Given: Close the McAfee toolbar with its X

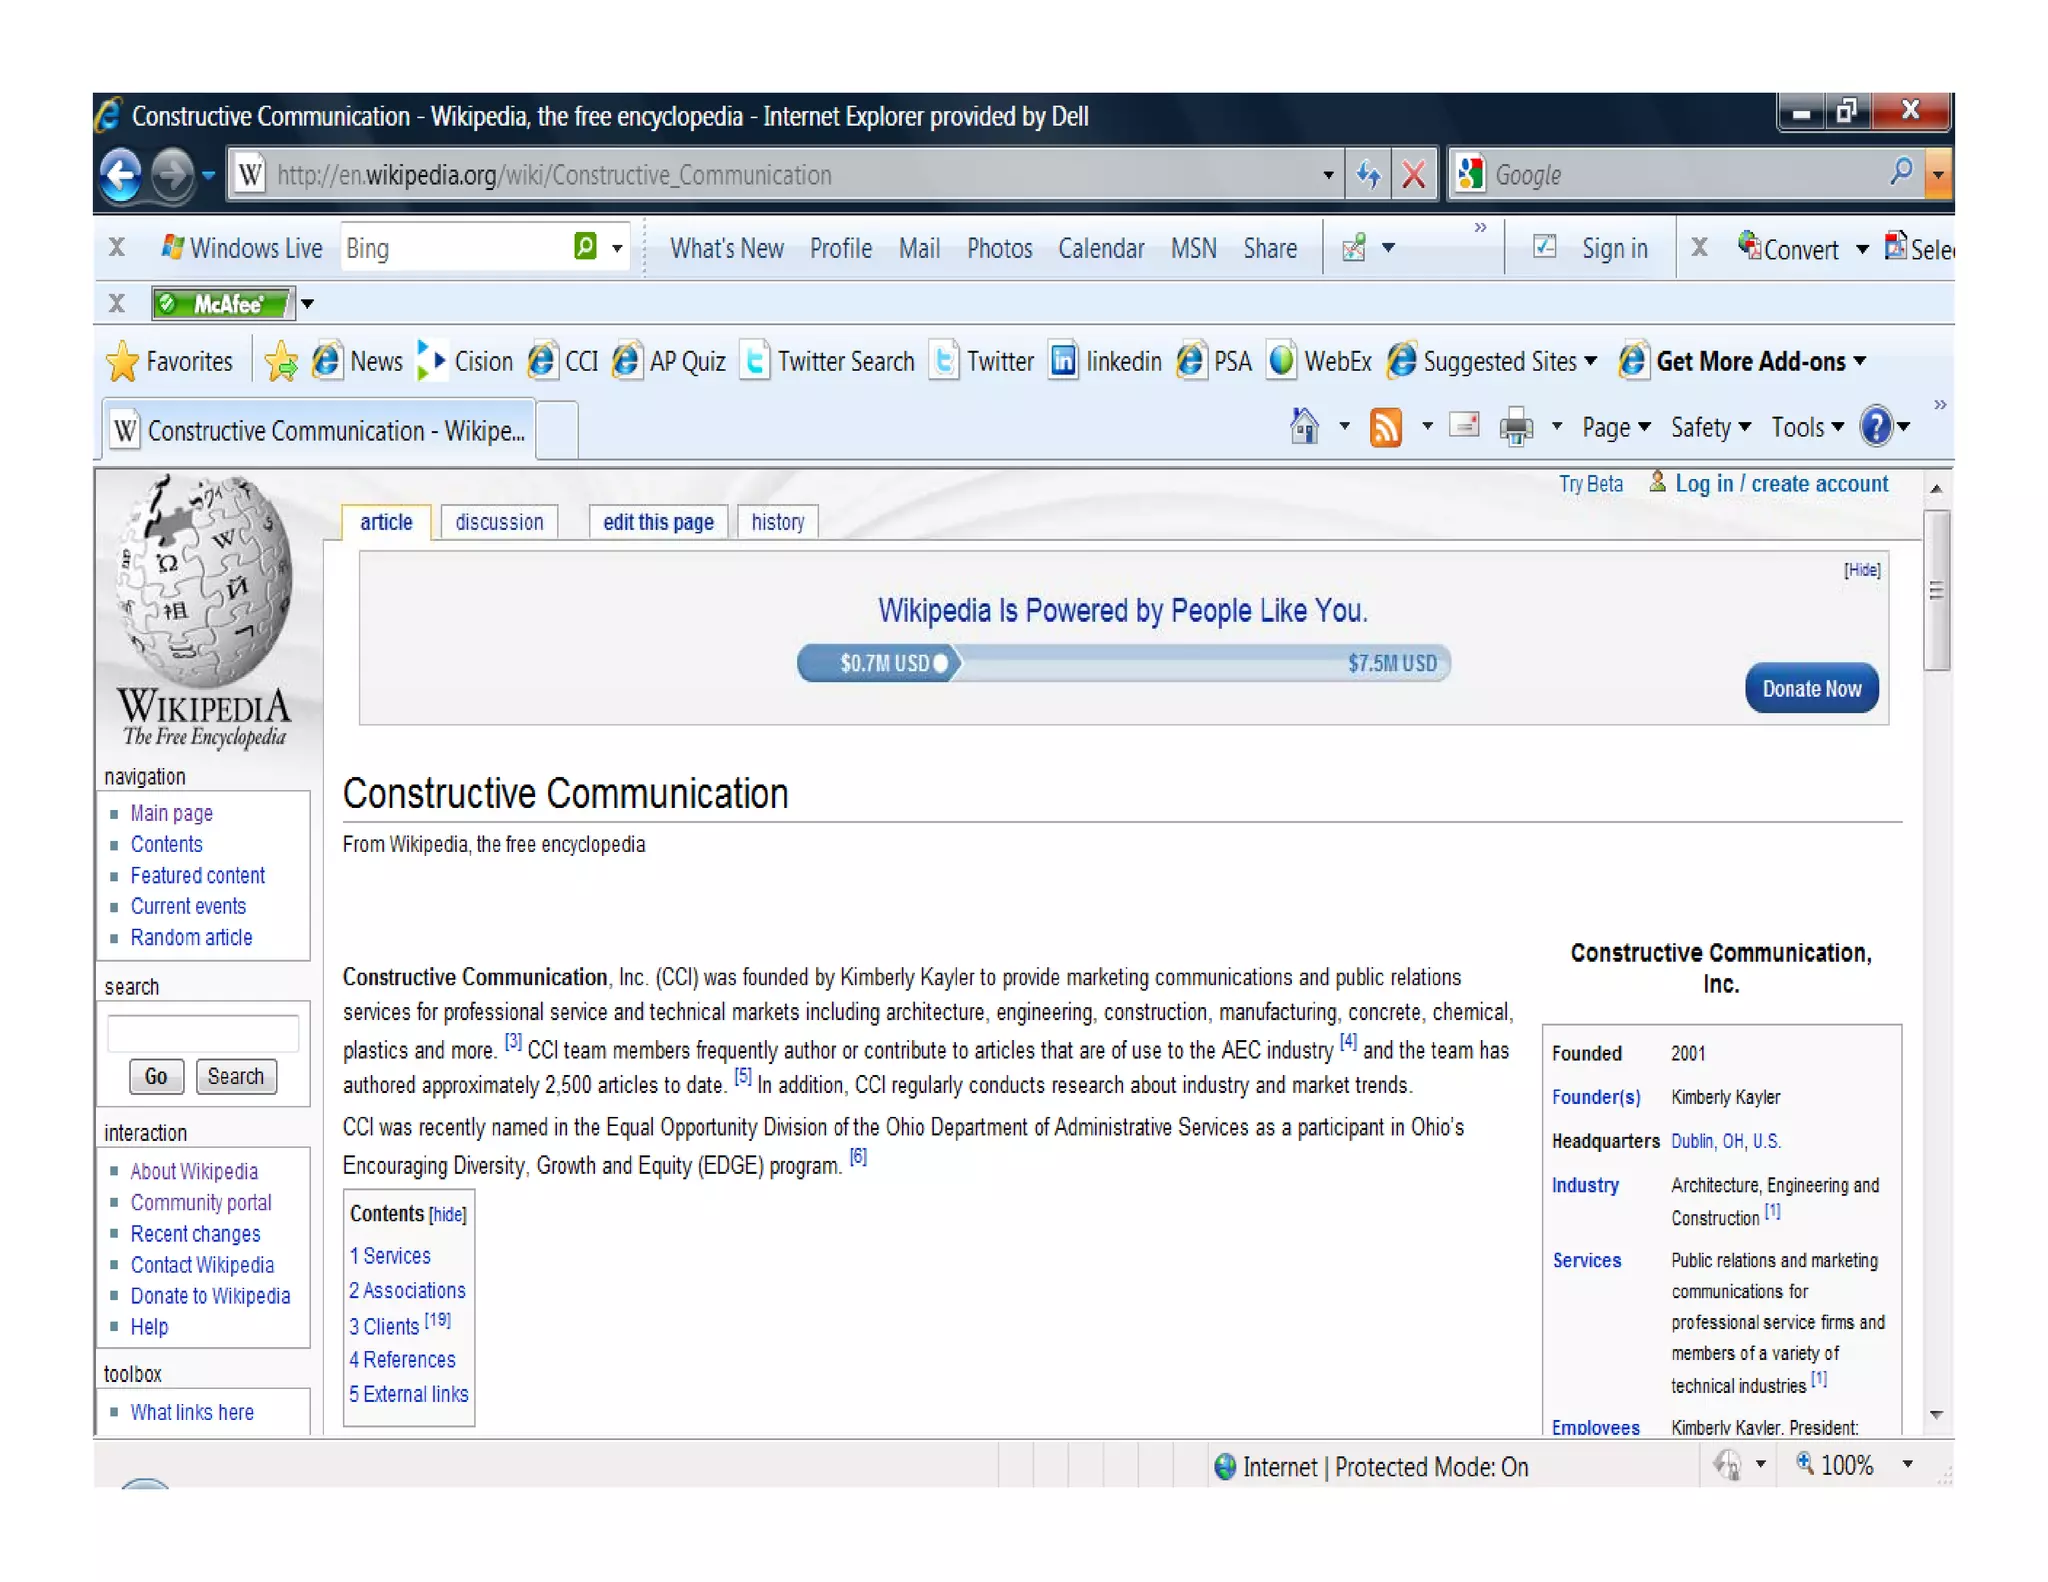Looking at the screenshot, I should point(117,303).
